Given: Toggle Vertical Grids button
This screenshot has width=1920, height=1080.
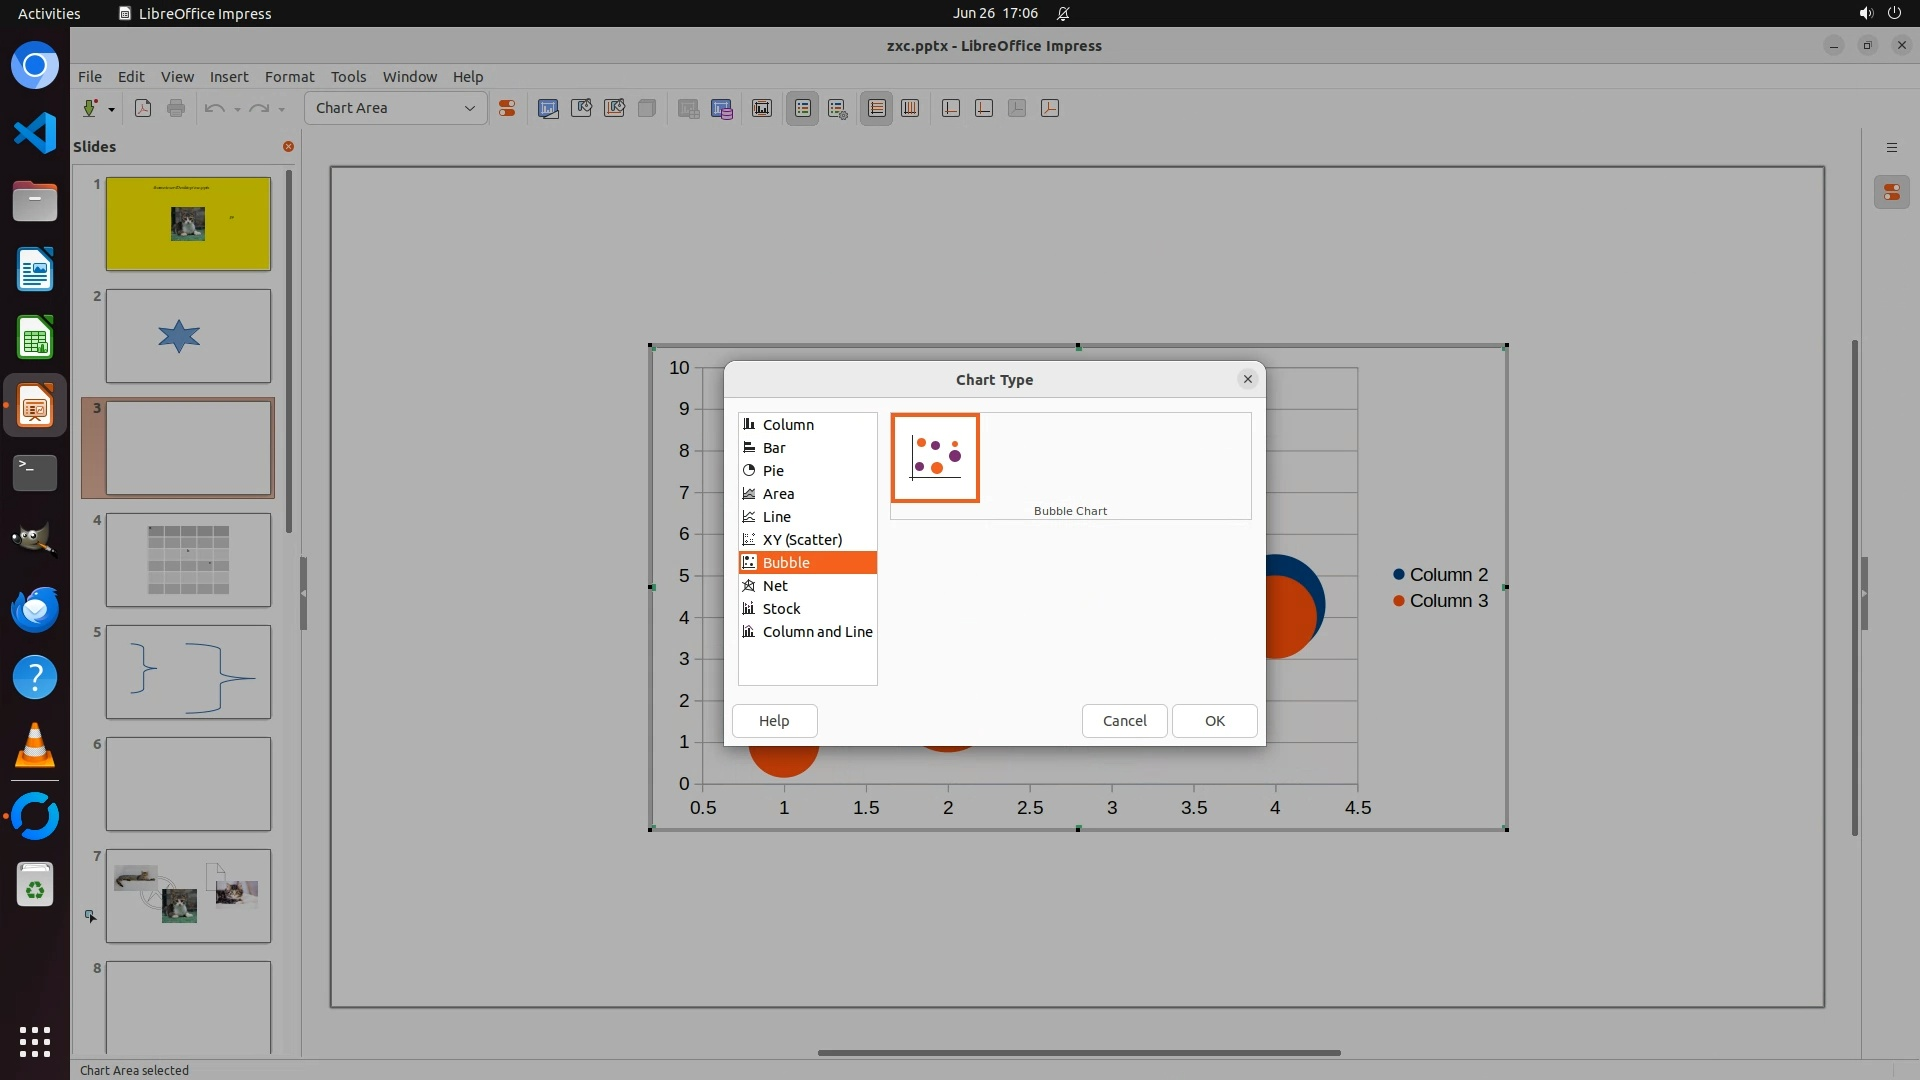Looking at the screenshot, I should click(x=910, y=108).
